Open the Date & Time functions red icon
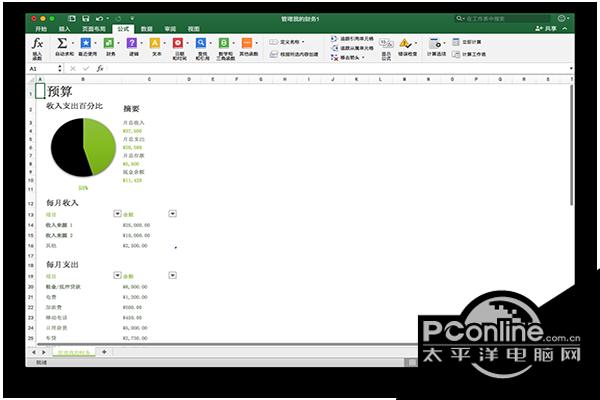The image size is (600, 400). [x=178, y=43]
